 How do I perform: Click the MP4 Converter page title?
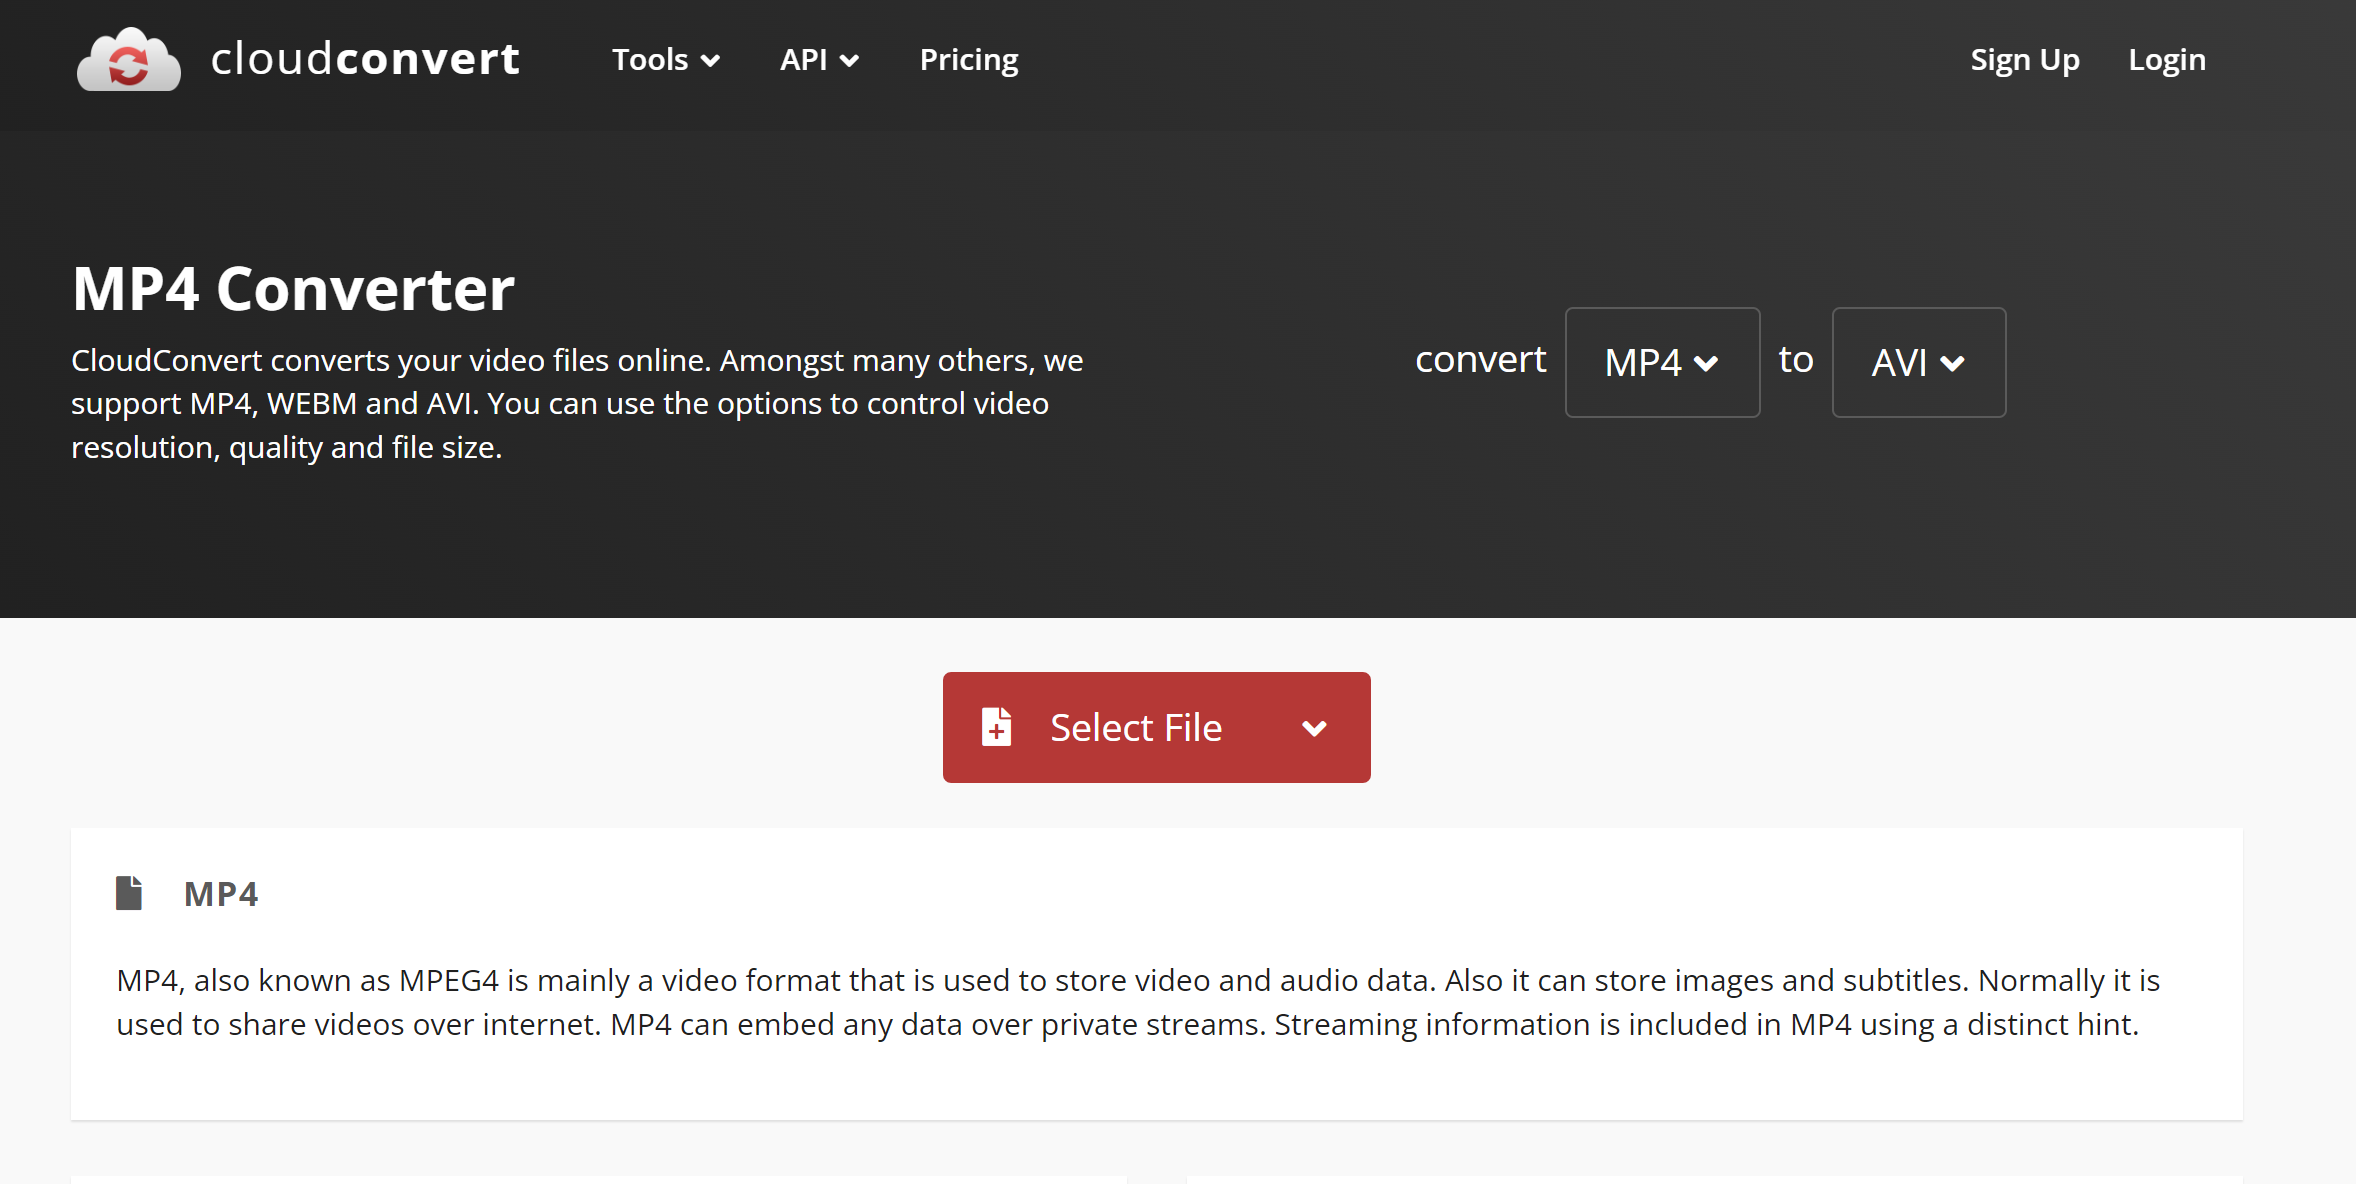[293, 288]
